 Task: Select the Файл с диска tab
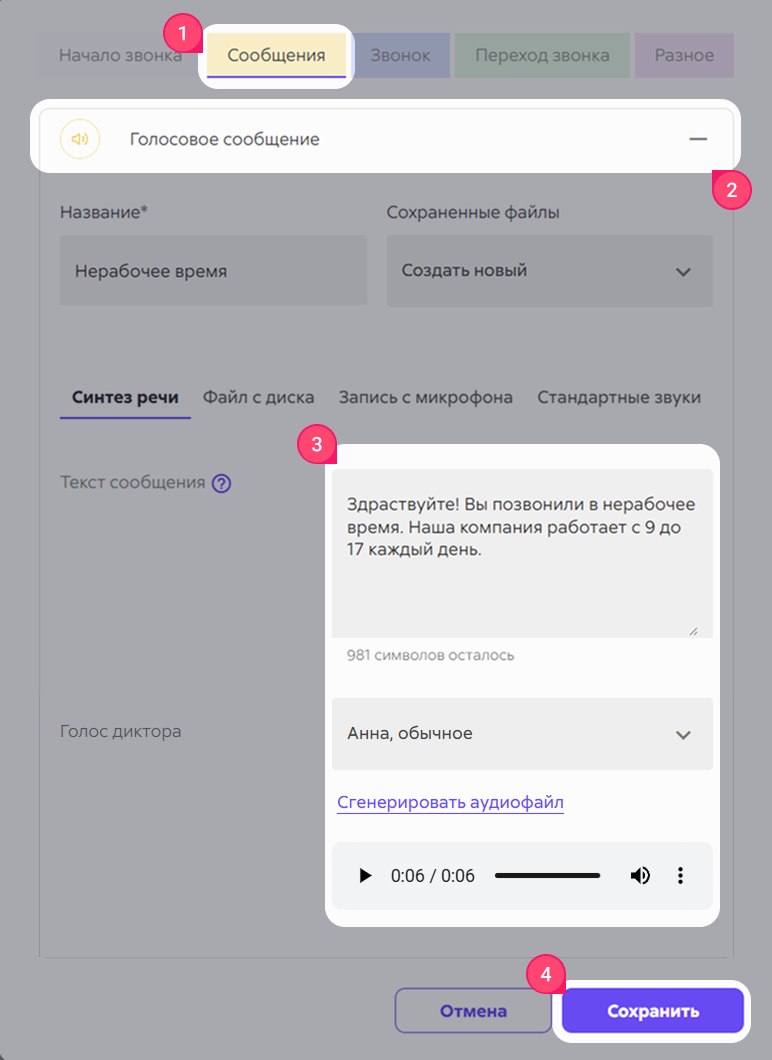click(258, 398)
